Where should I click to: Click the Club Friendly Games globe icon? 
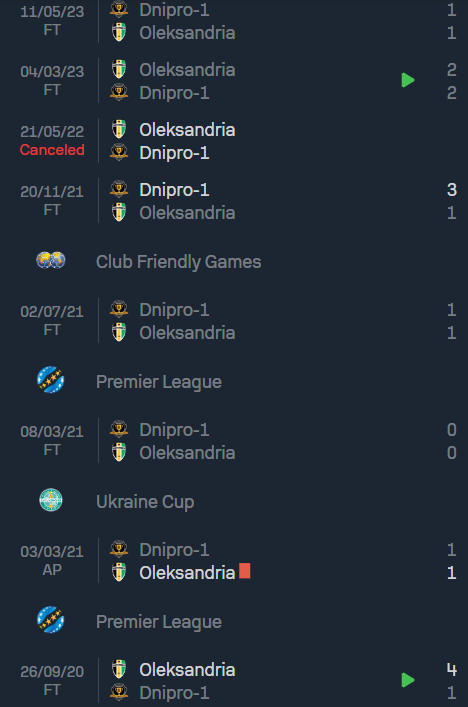point(51,261)
